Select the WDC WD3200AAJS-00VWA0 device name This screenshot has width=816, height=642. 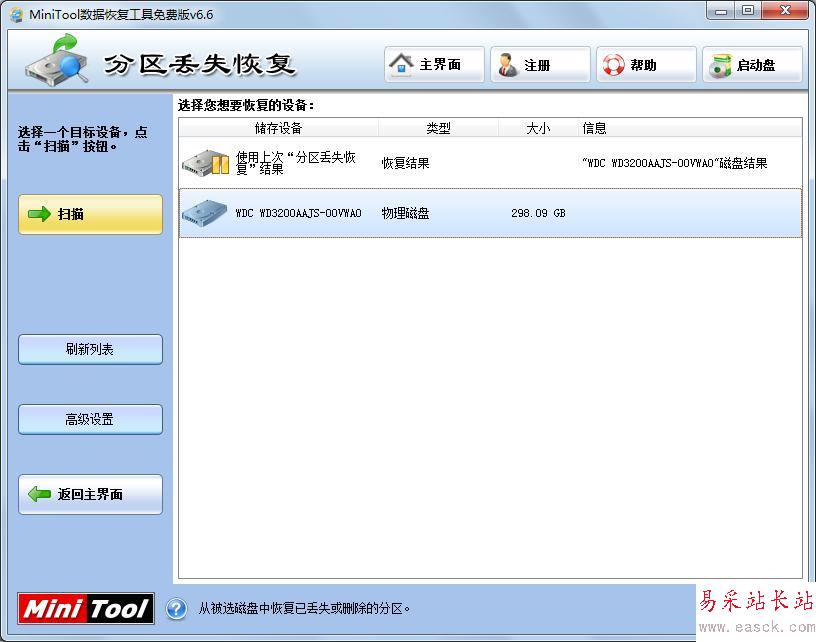[x=298, y=213]
